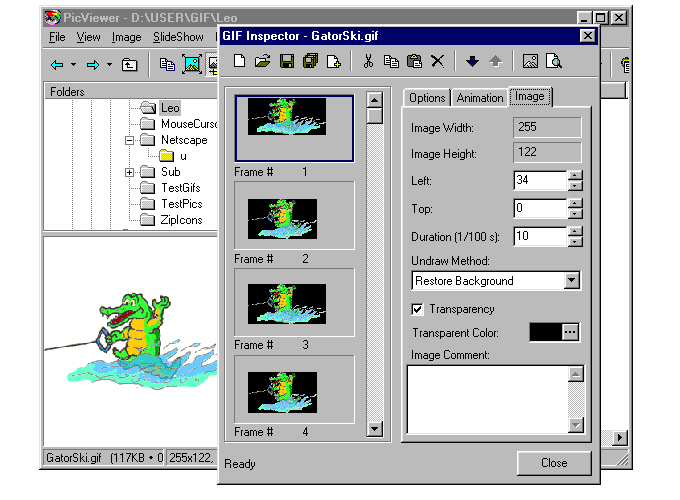The image size is (680, 500).
Task: Open PicViewer's File menu
Action: (57, 37)
